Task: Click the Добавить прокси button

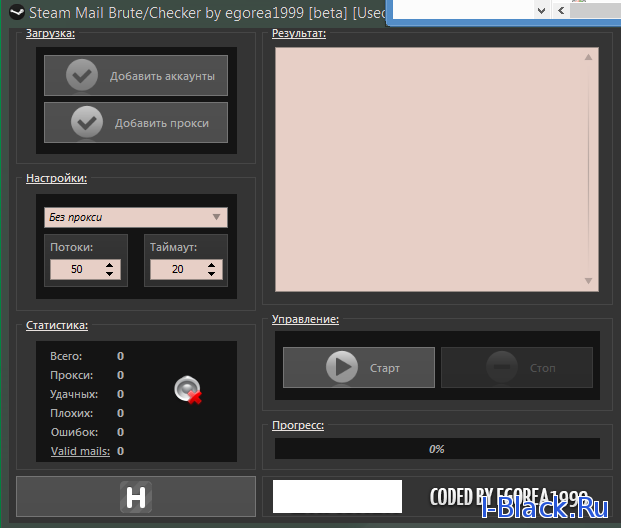Action: click(136, 122)
